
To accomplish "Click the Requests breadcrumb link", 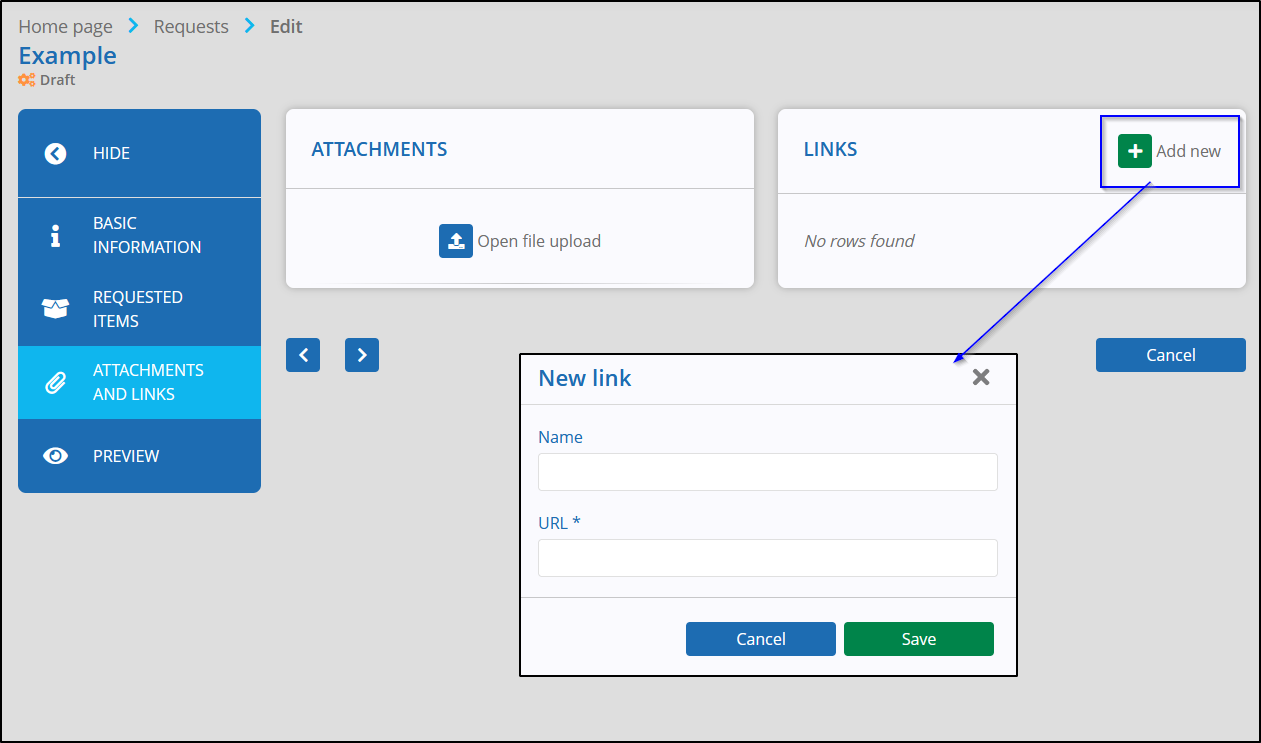I will [191, 26].
